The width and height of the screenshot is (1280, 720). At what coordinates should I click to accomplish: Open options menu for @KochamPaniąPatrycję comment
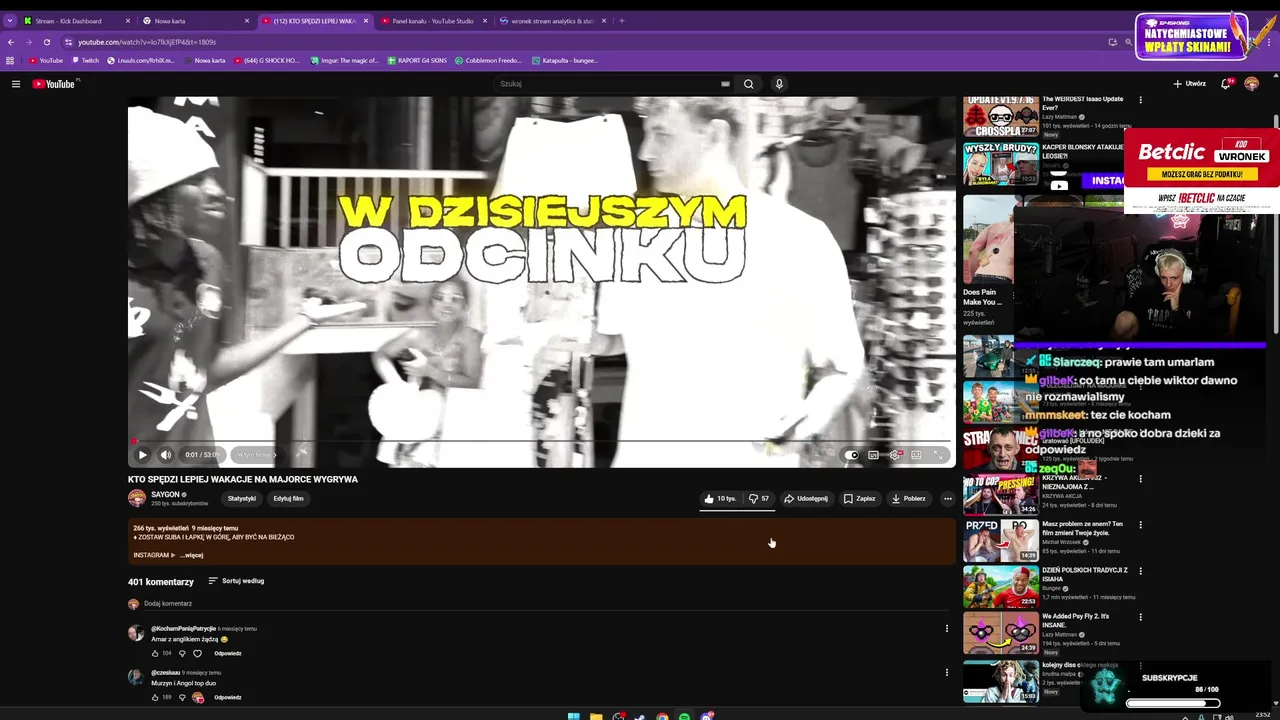point(947,628)
